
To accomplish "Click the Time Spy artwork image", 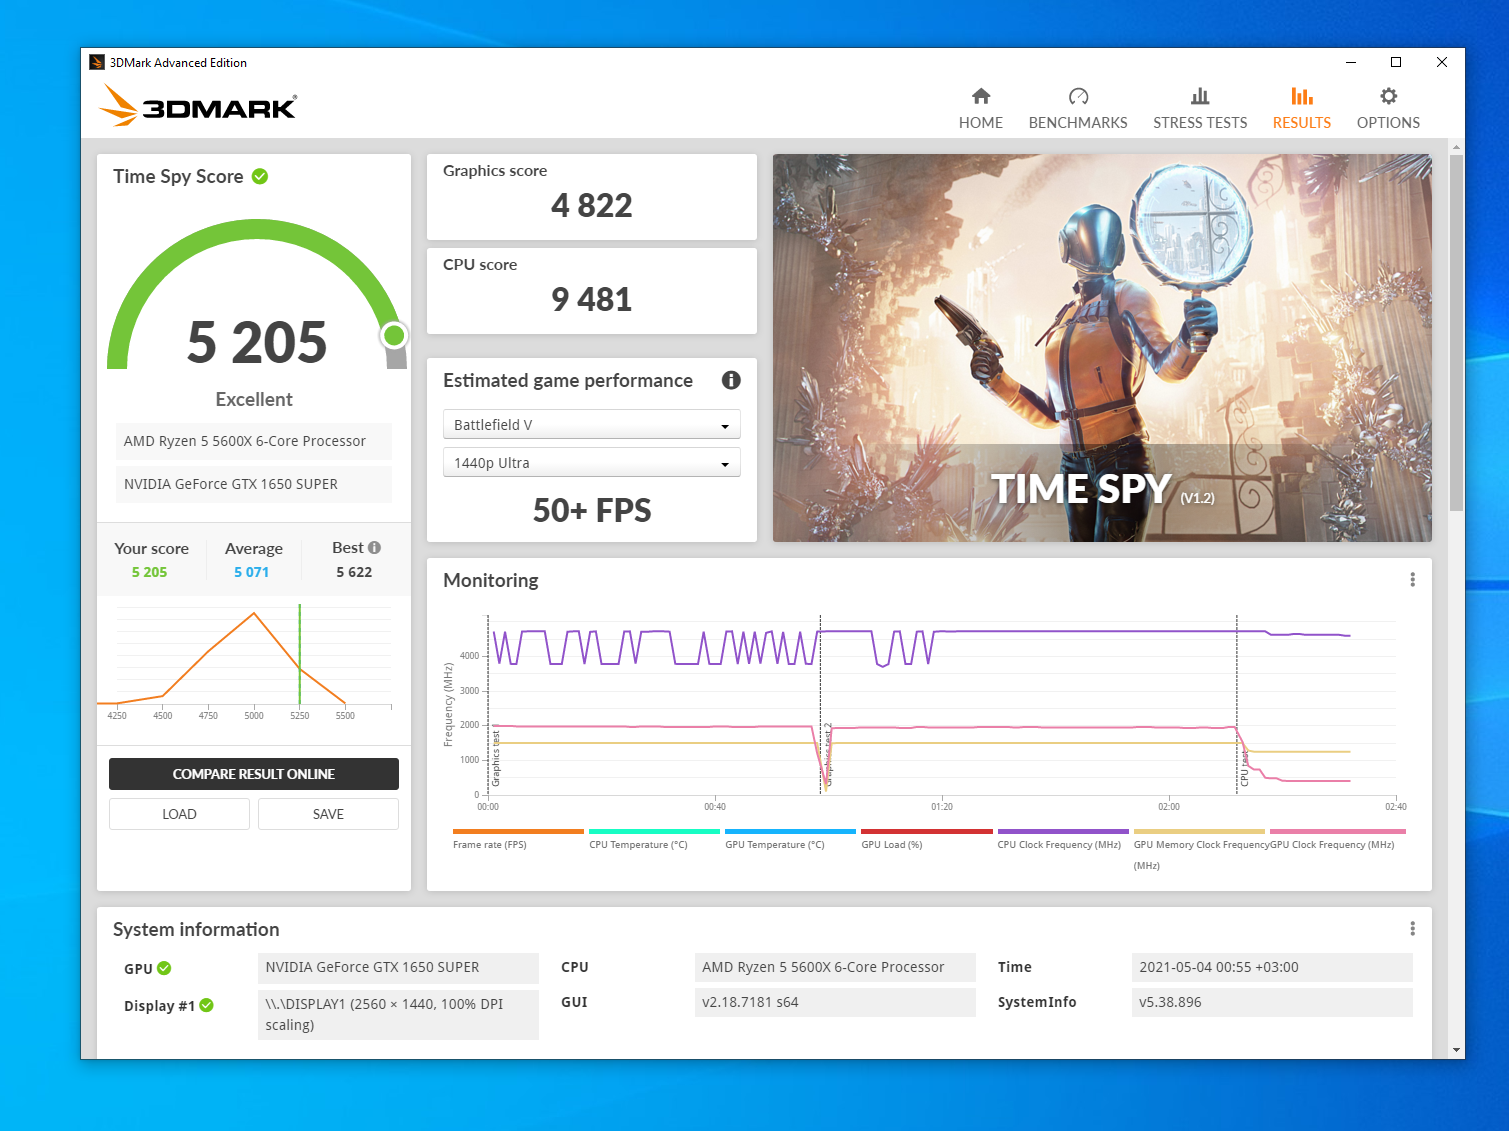I will click(x=1102, y=348).
